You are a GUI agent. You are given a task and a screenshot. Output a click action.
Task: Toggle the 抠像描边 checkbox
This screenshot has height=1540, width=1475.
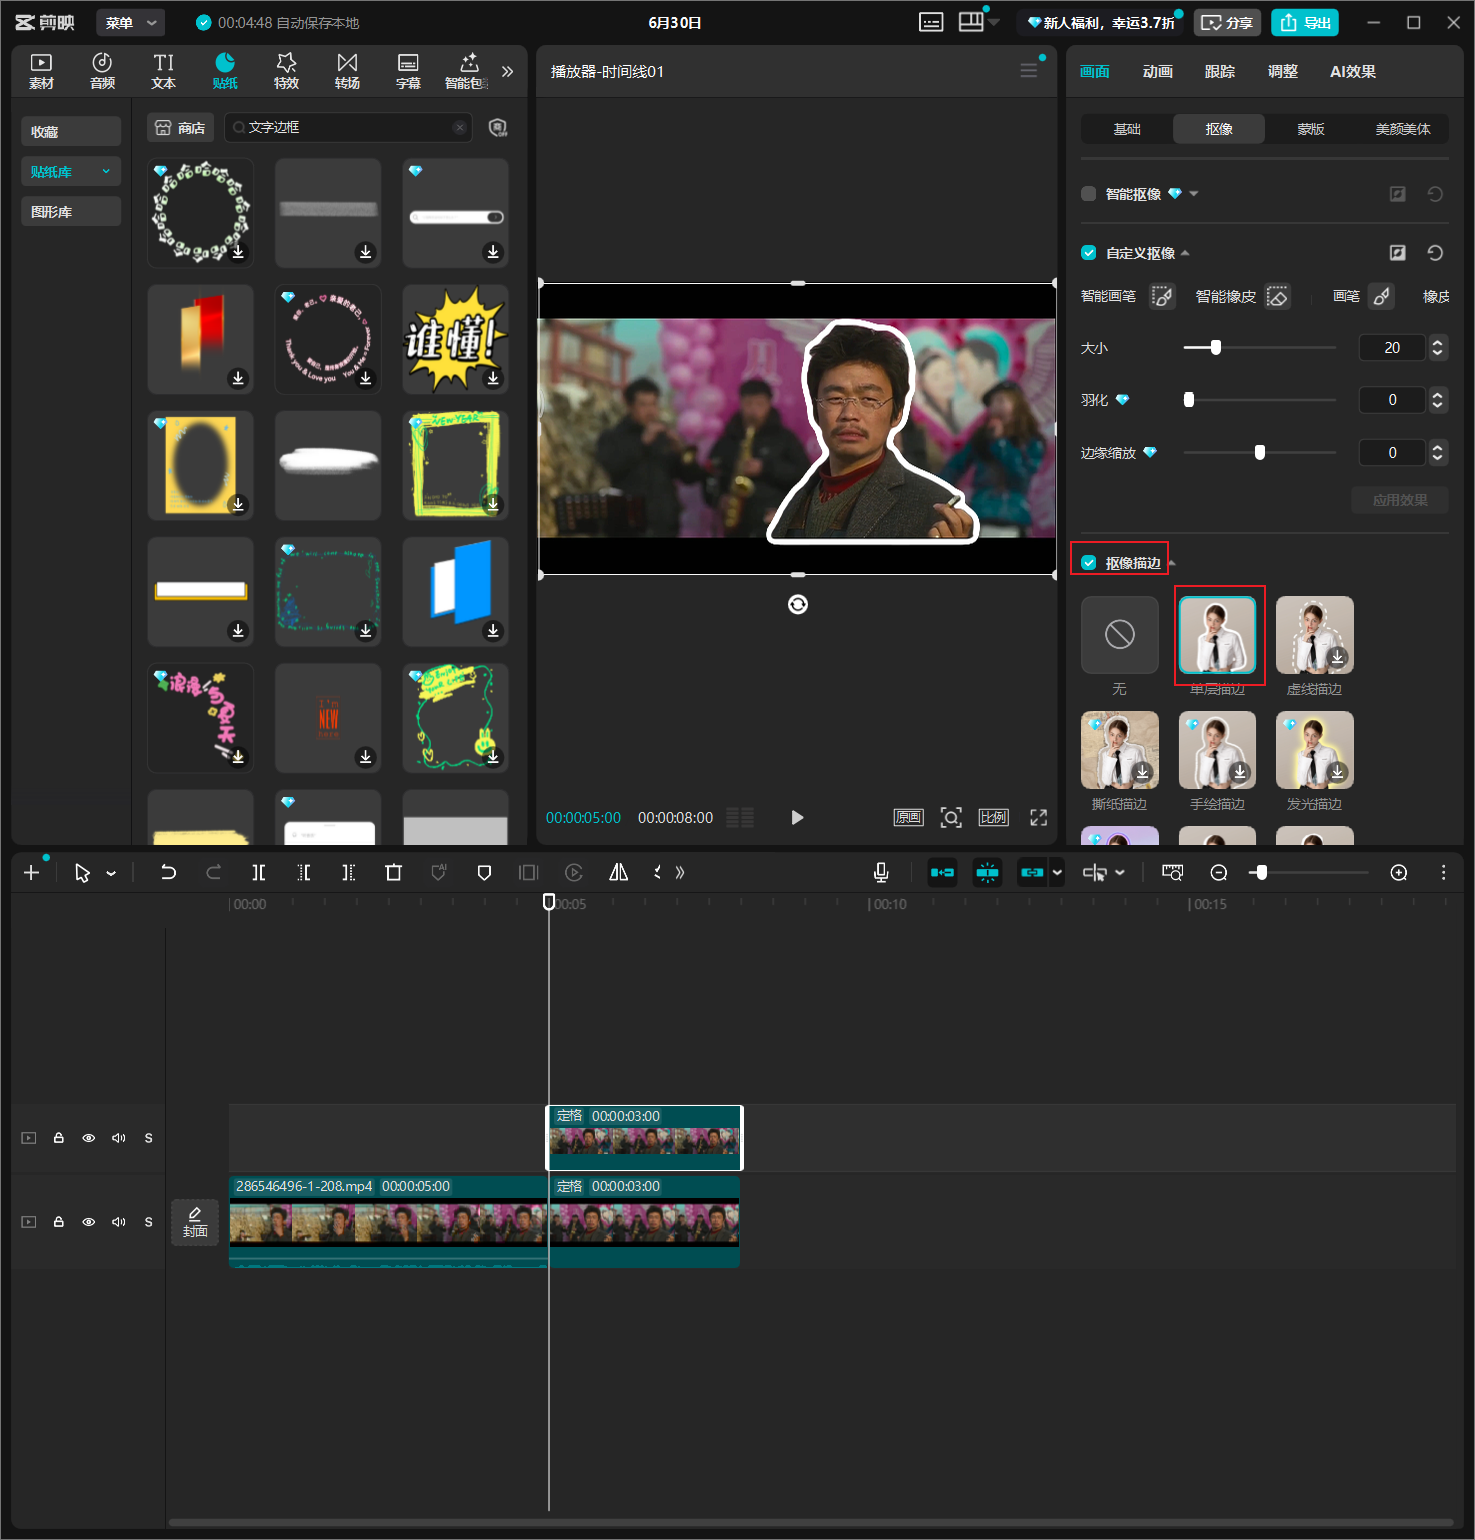coord(1088,563)
